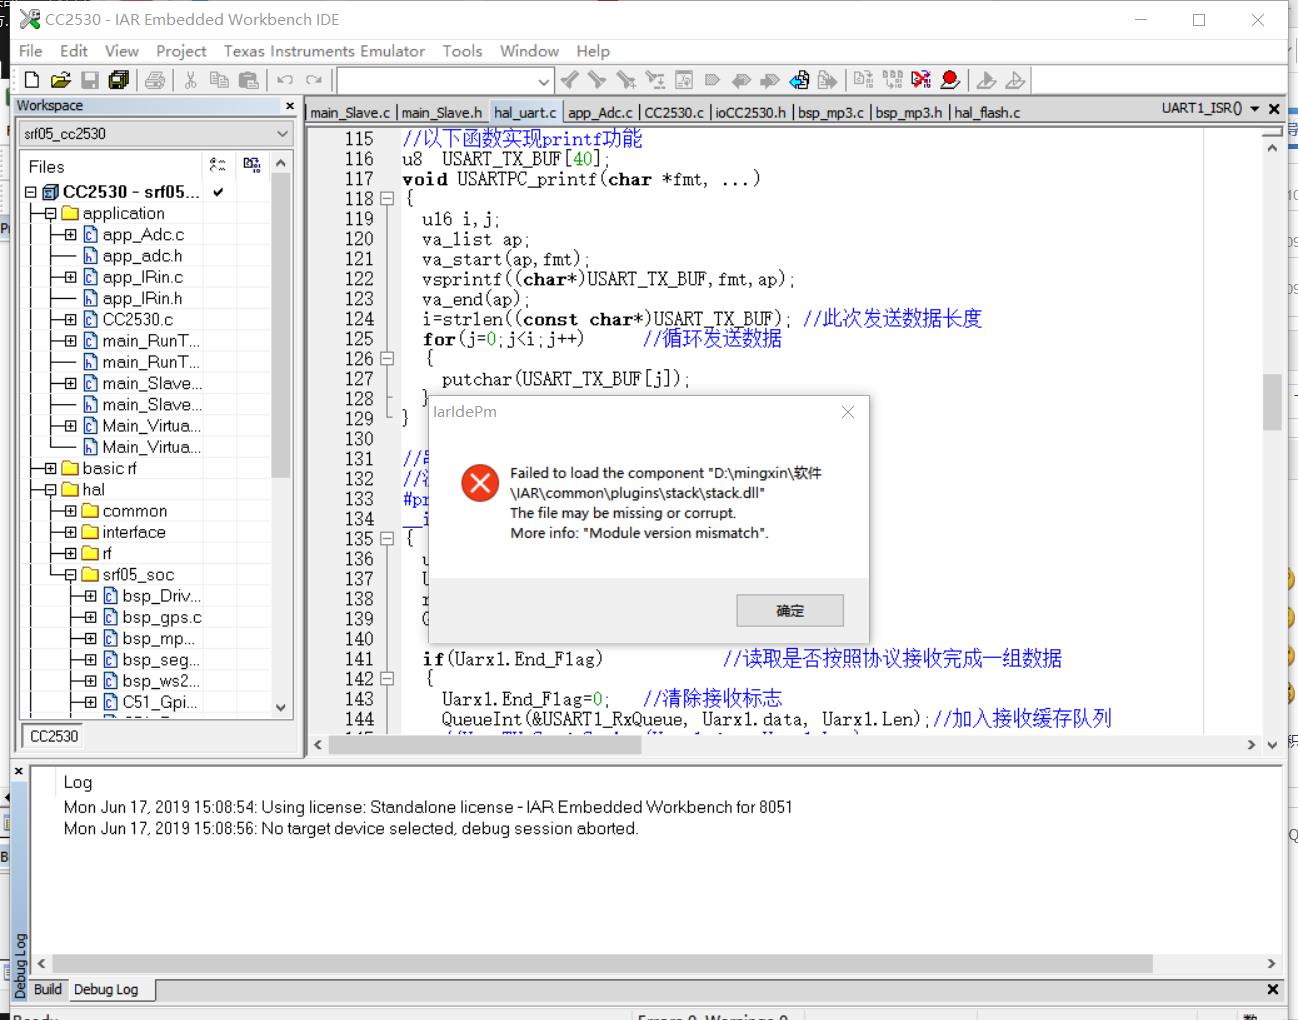Click the Redo arrow toolbar icon
1298x1020 pixels.
pos(314,80)
